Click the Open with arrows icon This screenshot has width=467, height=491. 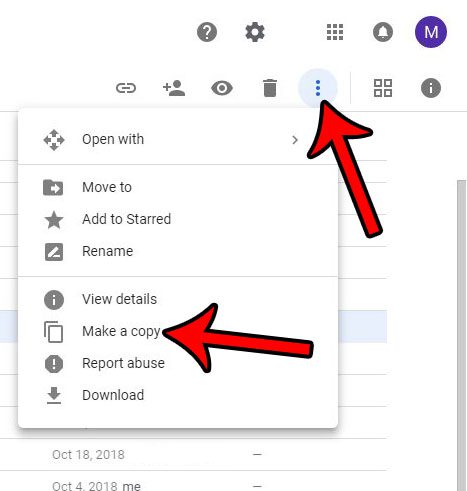54,140
